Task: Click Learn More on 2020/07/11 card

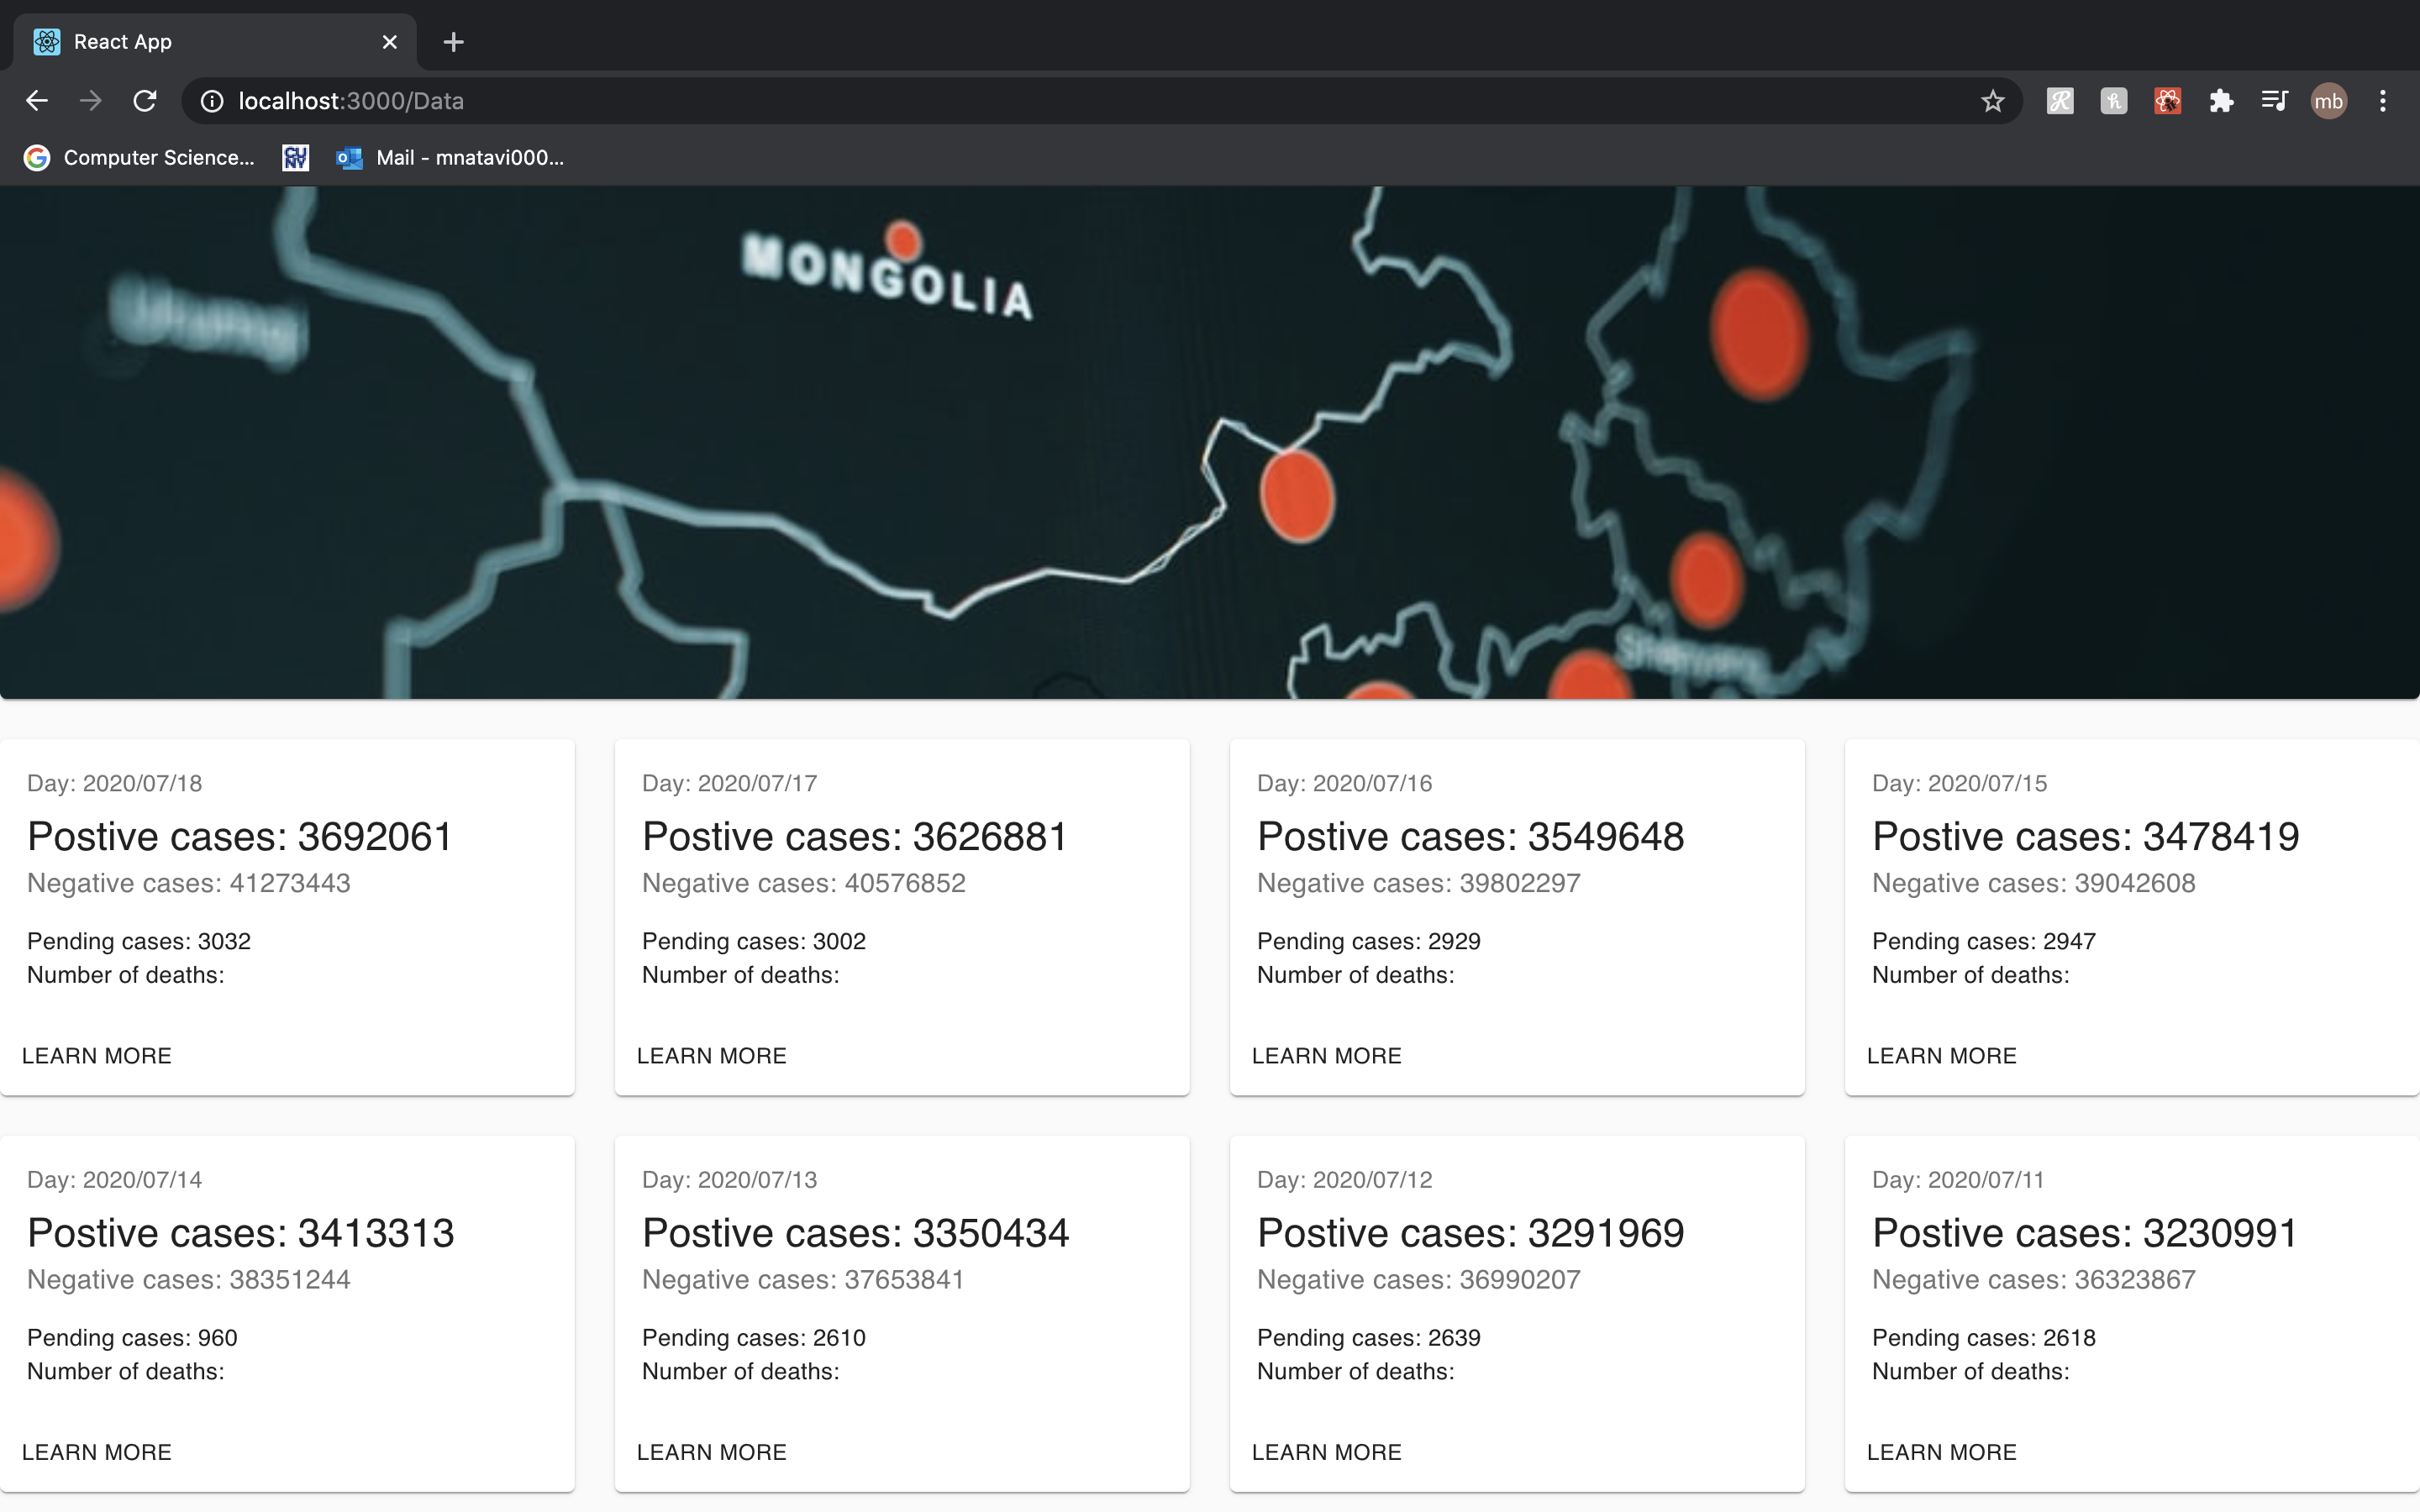Action: point(1941,1452)
